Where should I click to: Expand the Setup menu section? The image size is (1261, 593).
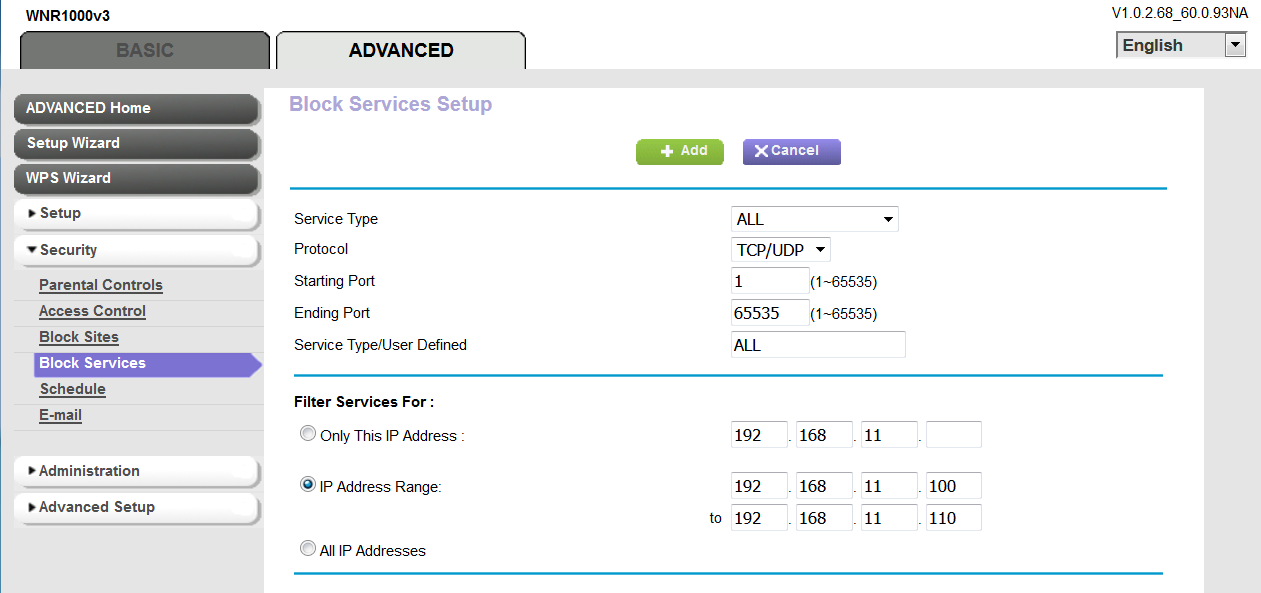pyautogui.click(x=136, y=213)
